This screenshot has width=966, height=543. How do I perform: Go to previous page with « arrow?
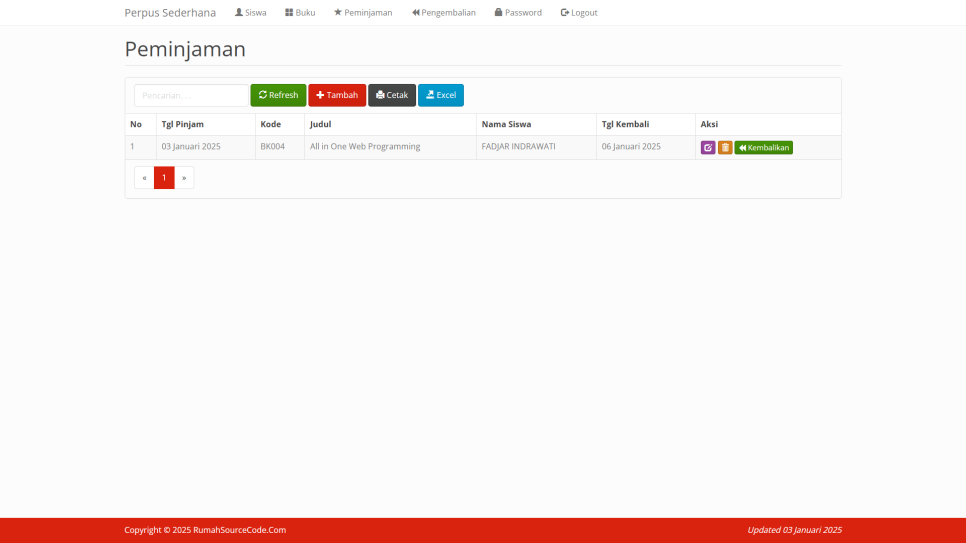[144, 178]
